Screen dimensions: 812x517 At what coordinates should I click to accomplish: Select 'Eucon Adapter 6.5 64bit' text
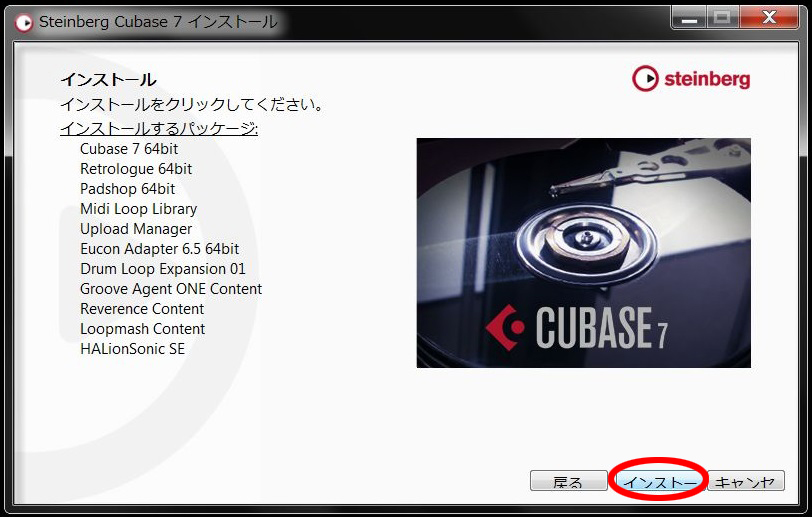tap(160, 249)
